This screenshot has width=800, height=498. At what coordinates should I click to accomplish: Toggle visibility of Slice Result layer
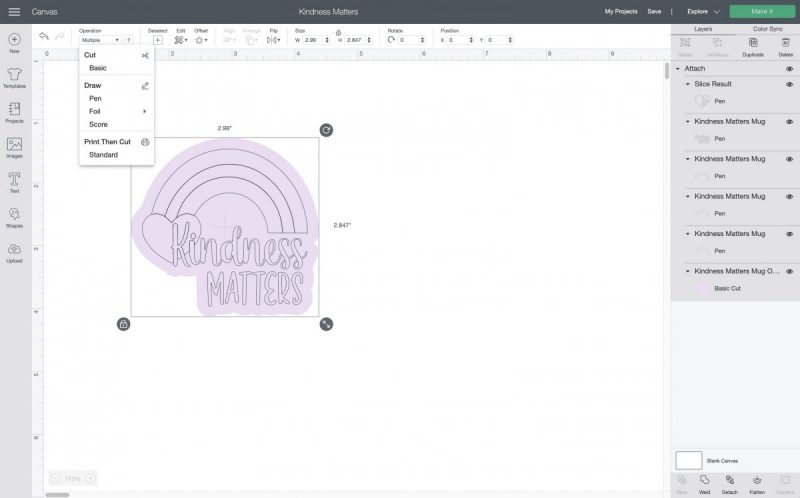point(789,84)
